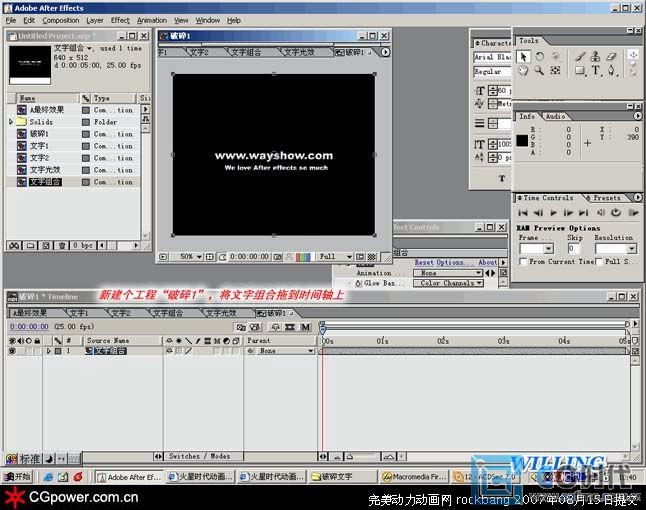Select the Brush tool

point(580,56)
